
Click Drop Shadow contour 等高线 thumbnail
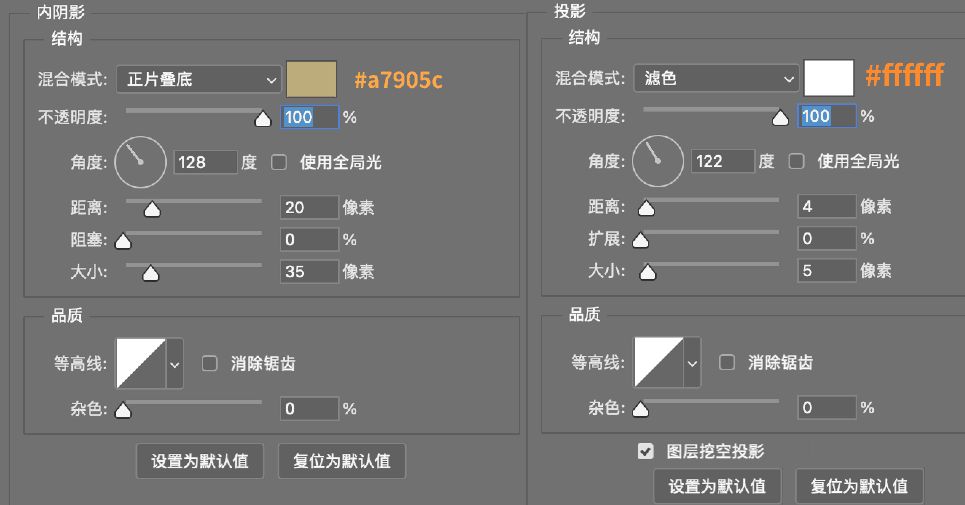(659, 362)
